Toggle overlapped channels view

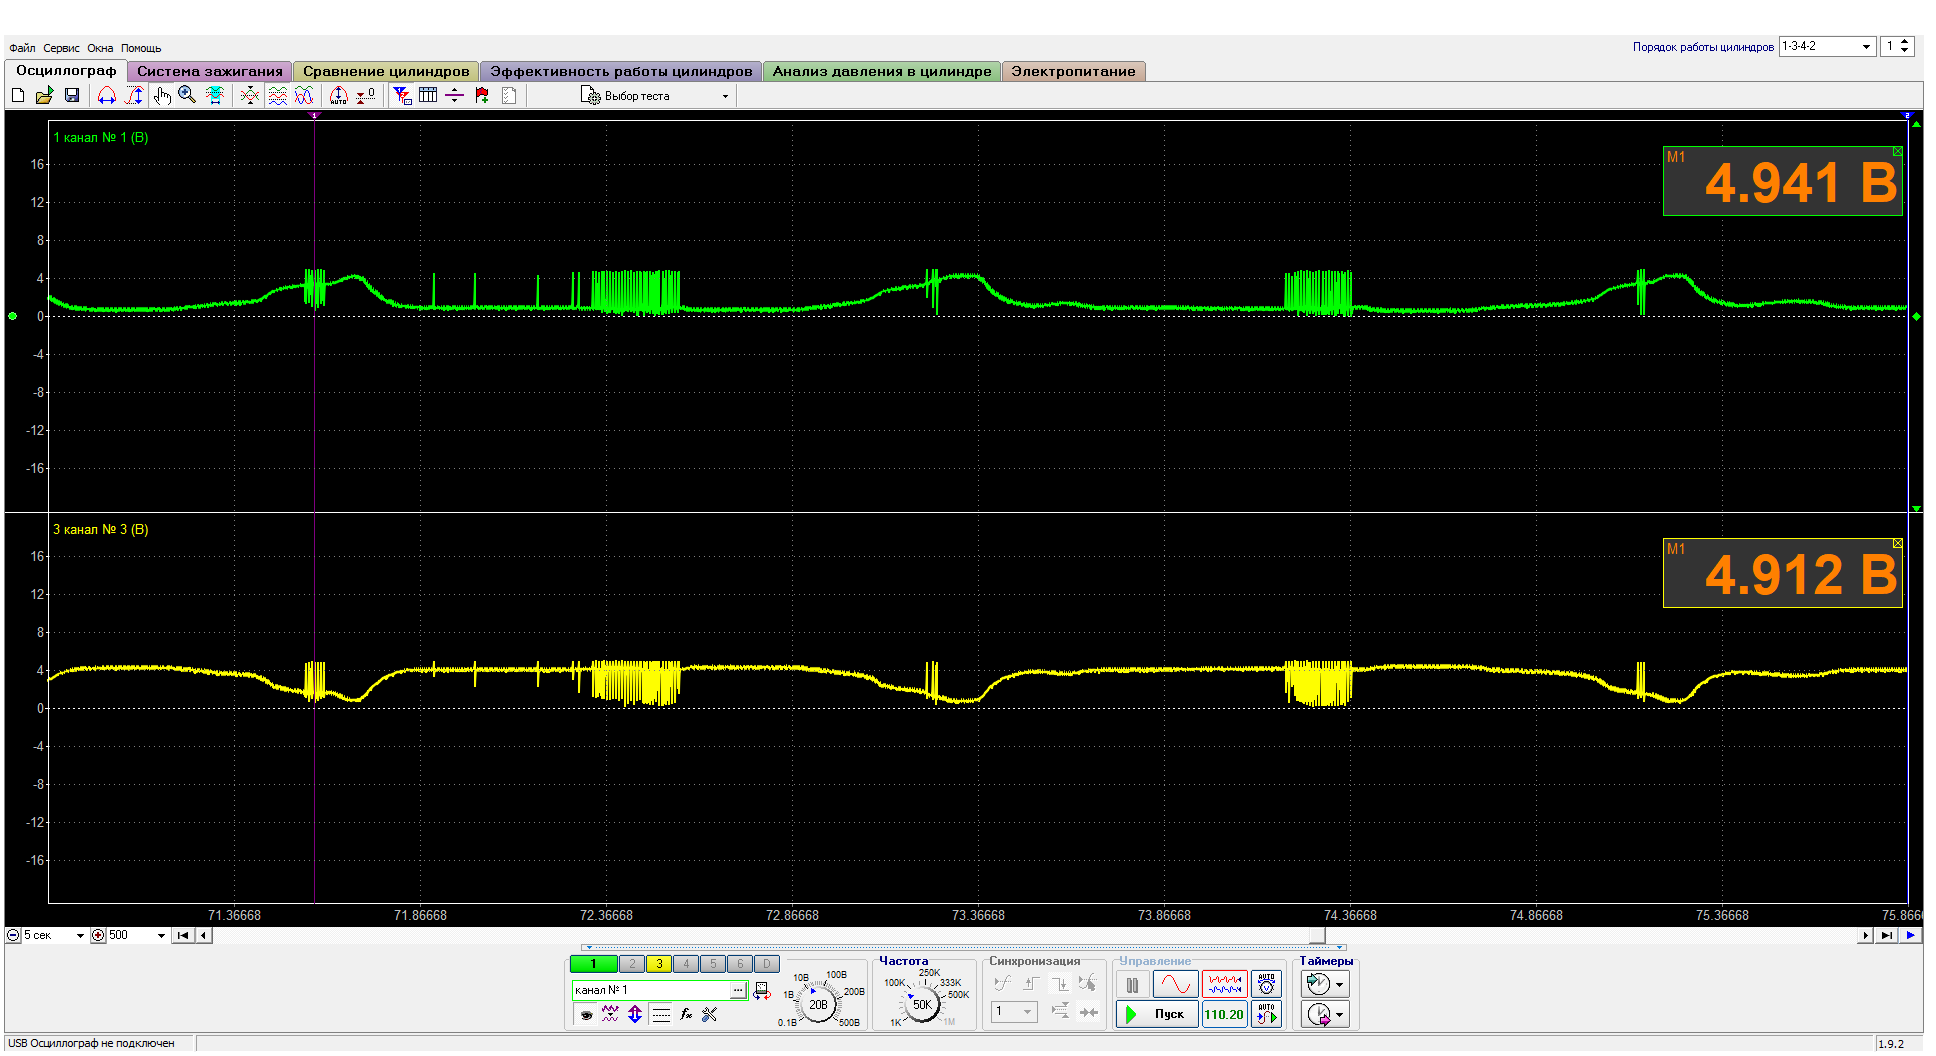click(x=304, y=95)
